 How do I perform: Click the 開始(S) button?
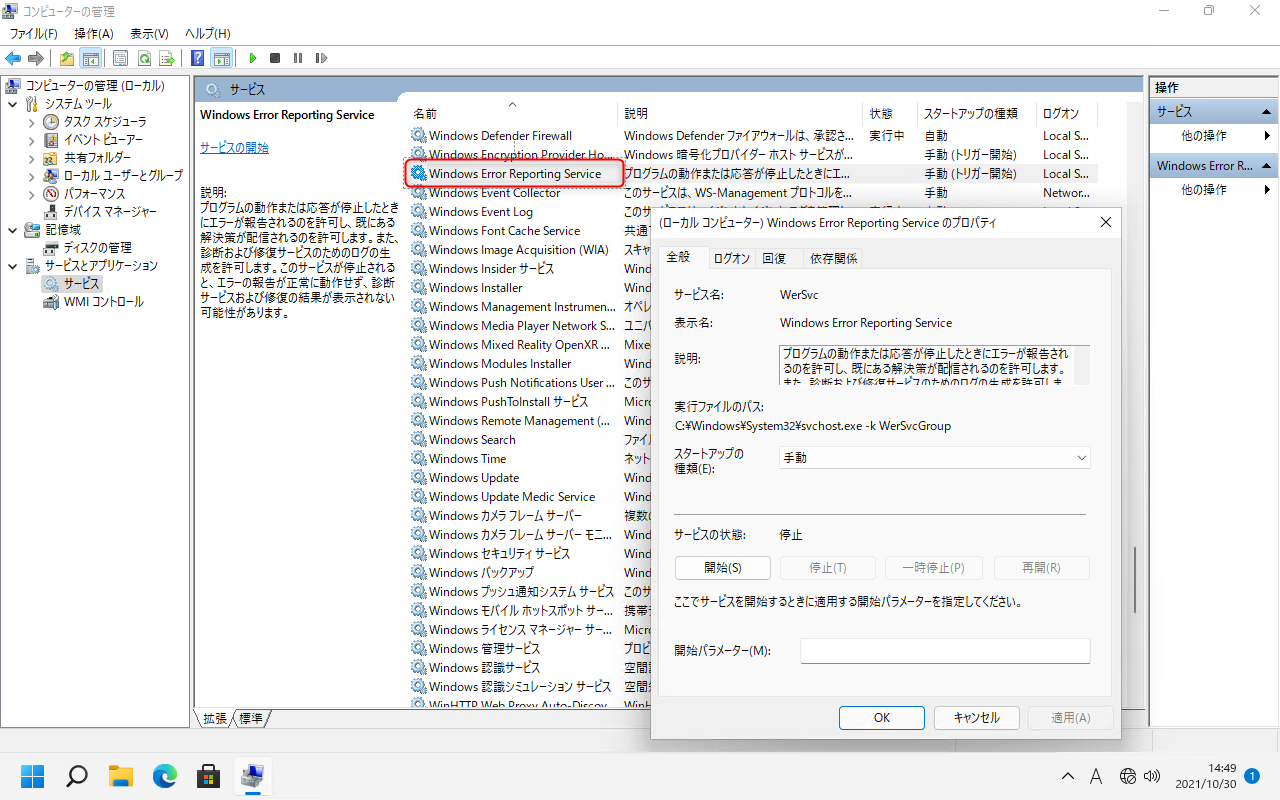723,568
